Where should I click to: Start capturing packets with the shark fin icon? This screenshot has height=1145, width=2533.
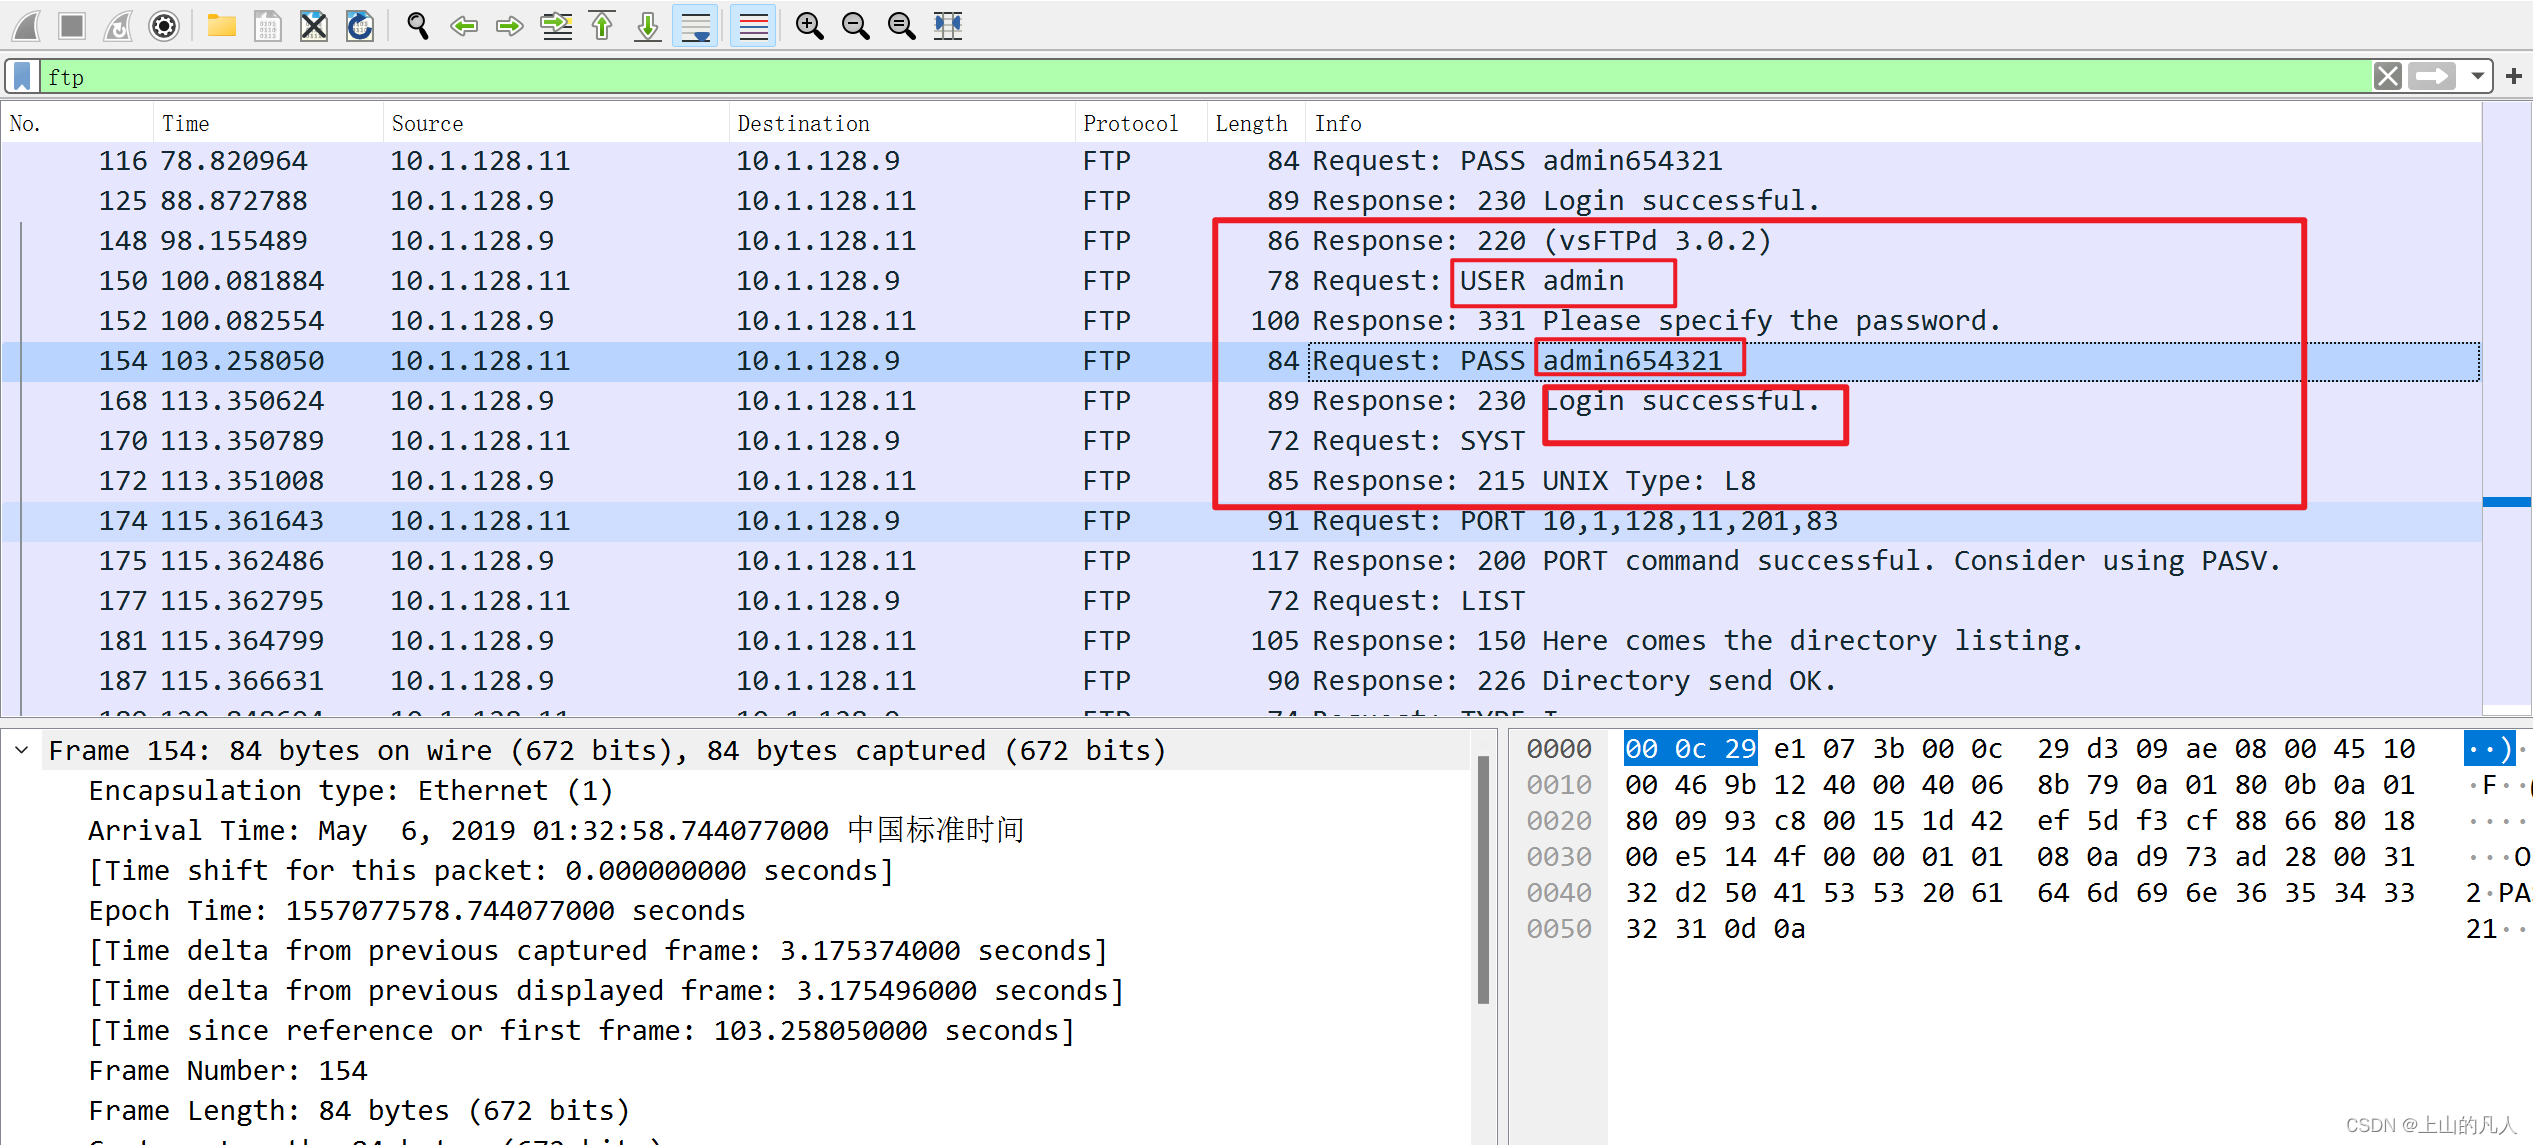point(26,25)
